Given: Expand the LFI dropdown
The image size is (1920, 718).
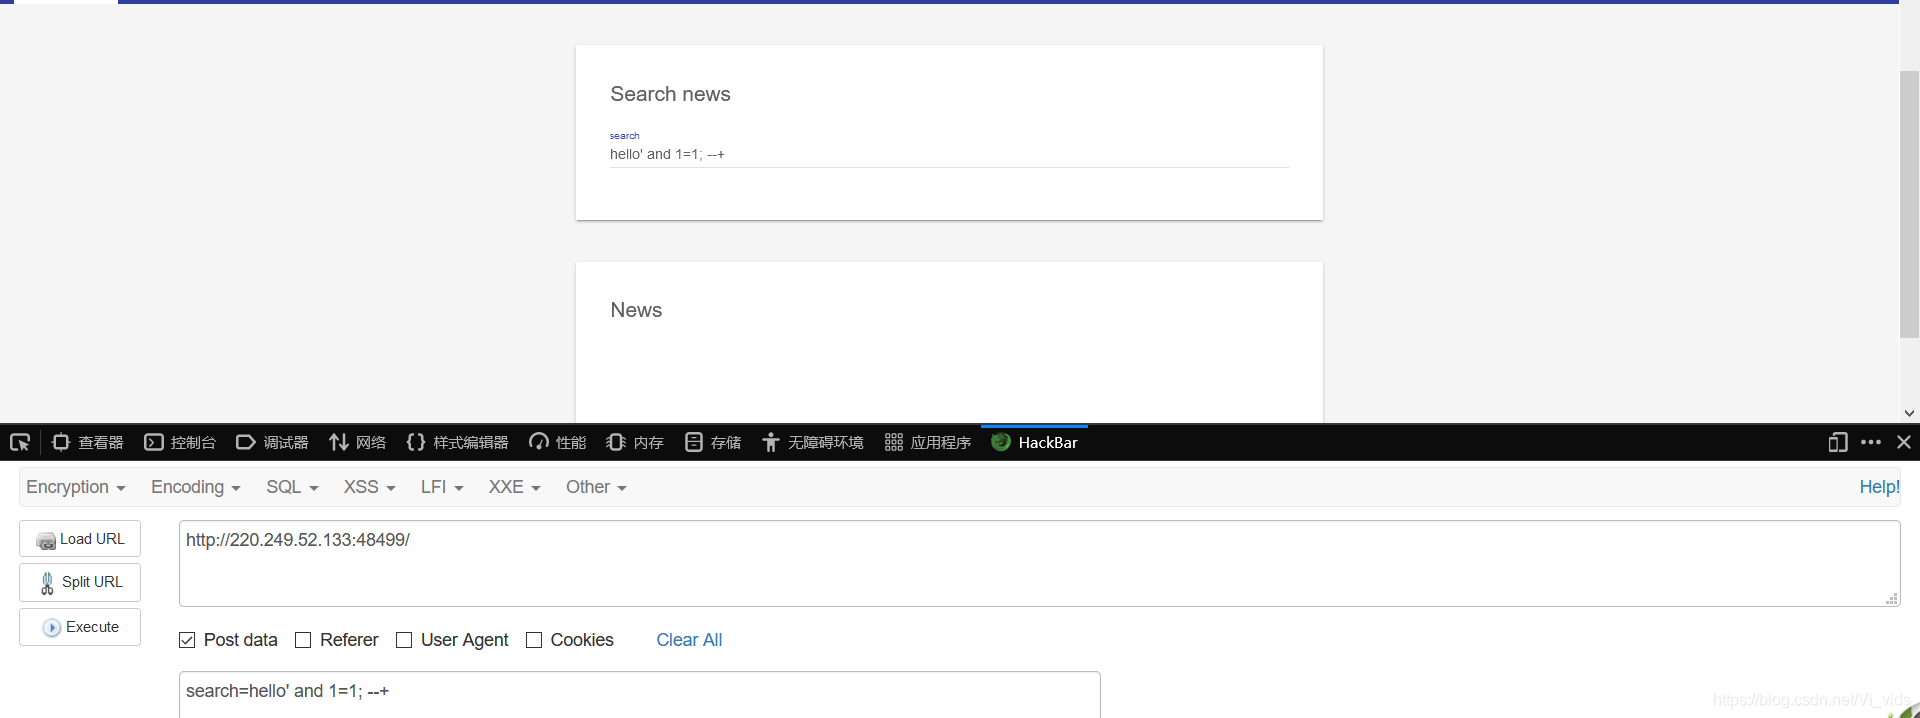Looking at the screenshot, I should point(442,487).
